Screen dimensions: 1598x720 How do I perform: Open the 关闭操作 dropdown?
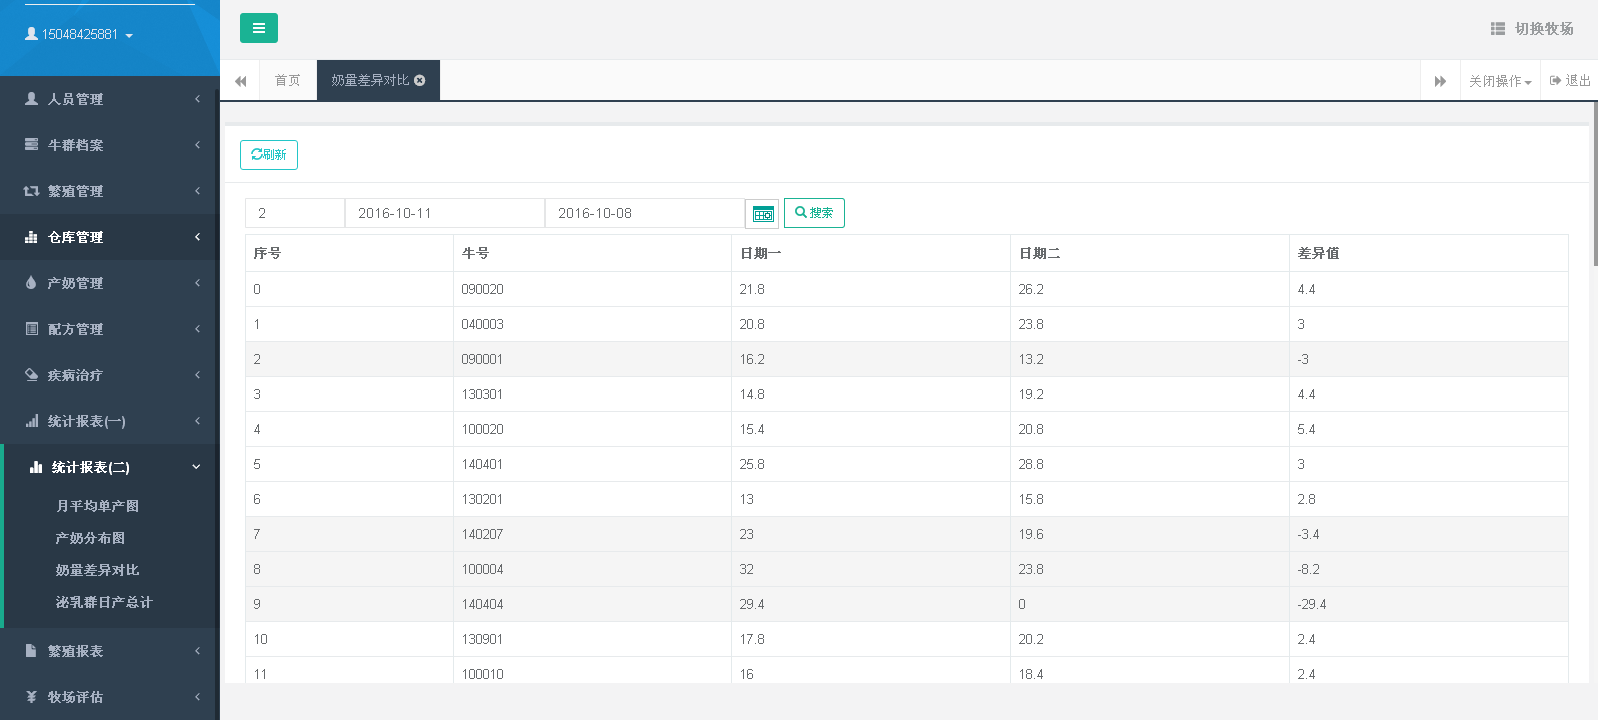(1500, 80)
